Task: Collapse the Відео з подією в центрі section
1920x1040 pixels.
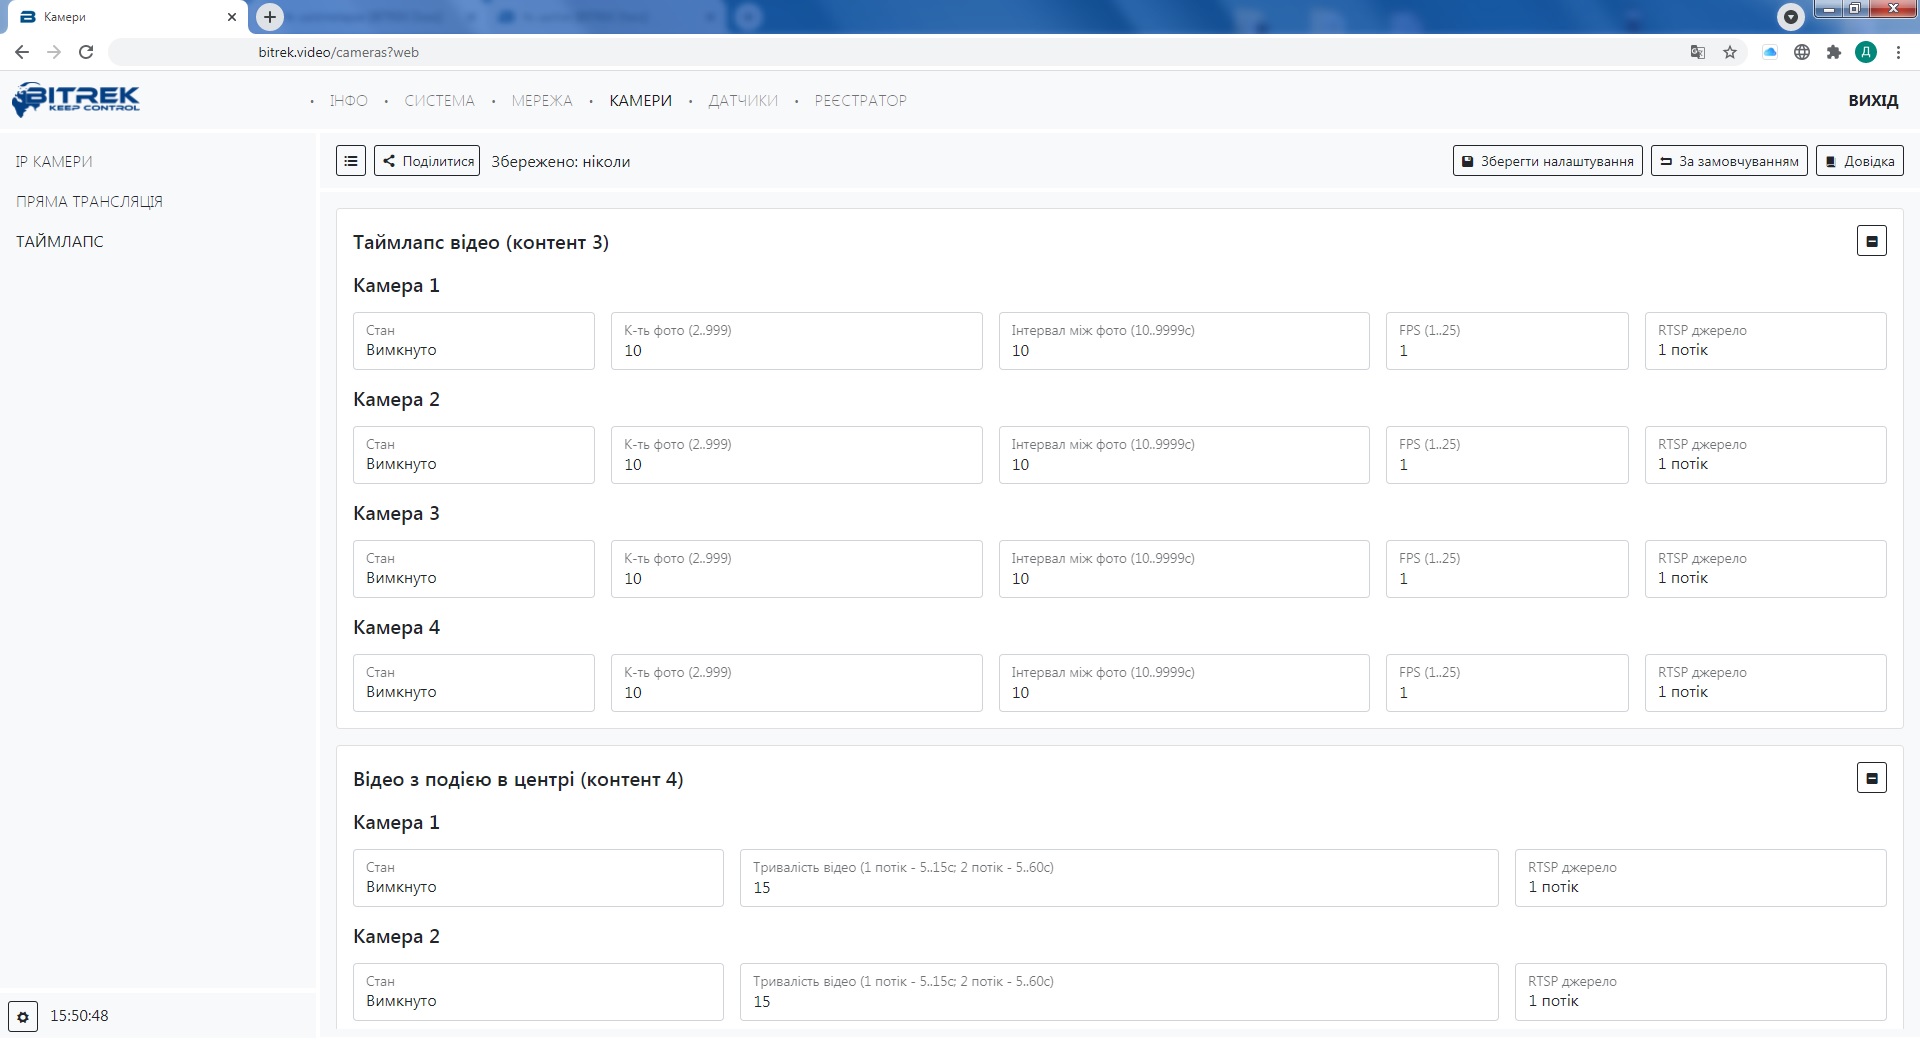Action: point(1871,778)
